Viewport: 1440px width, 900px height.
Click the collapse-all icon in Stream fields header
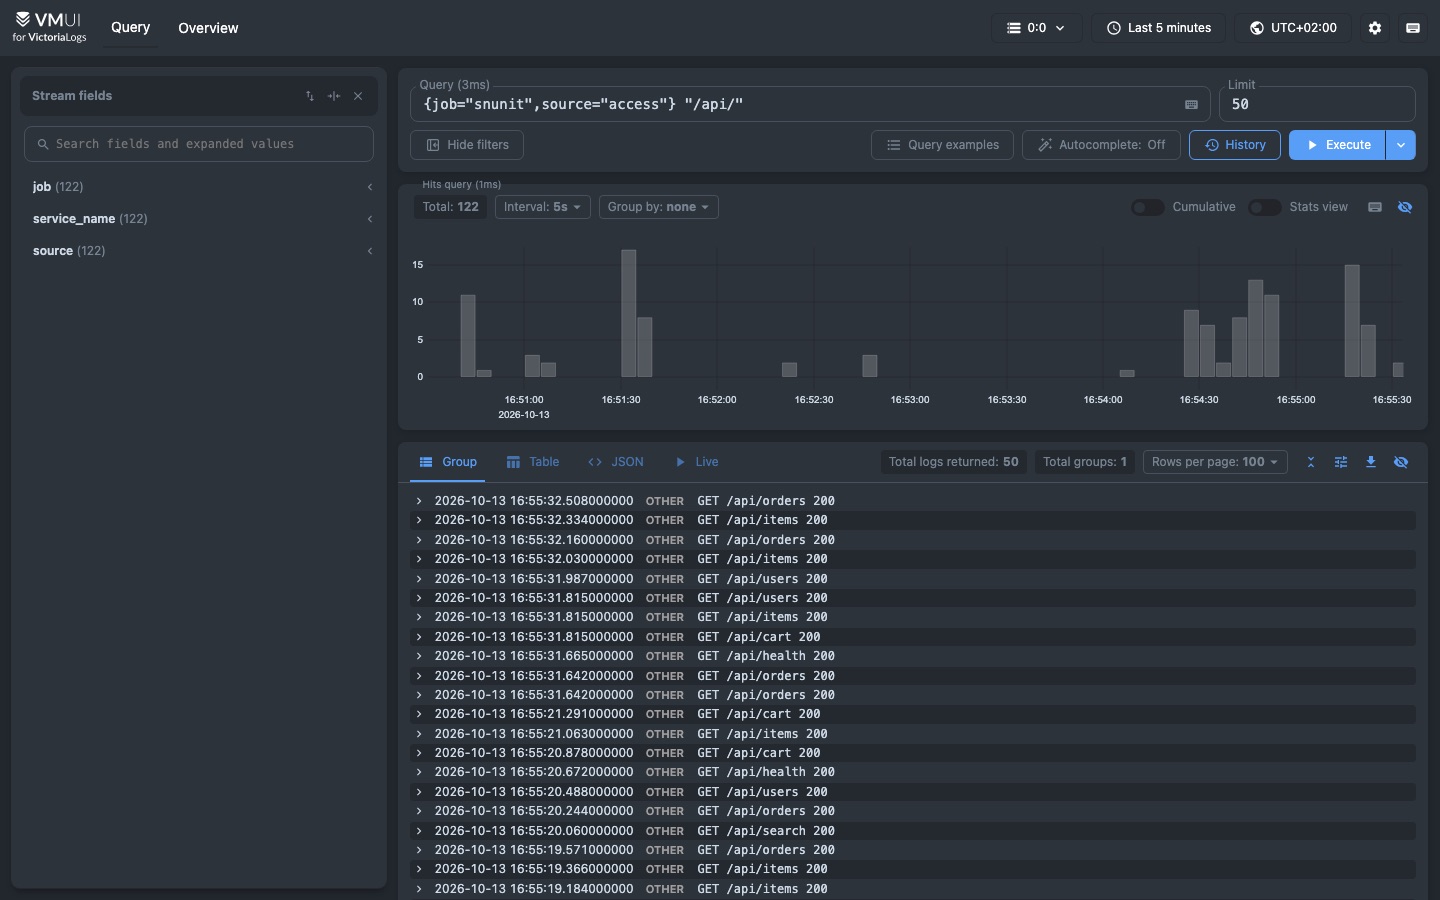pos(334,96)
